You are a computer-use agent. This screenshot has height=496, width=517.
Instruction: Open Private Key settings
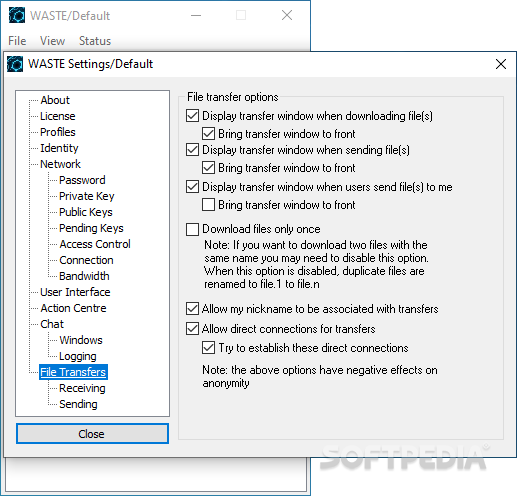[87, 196]
